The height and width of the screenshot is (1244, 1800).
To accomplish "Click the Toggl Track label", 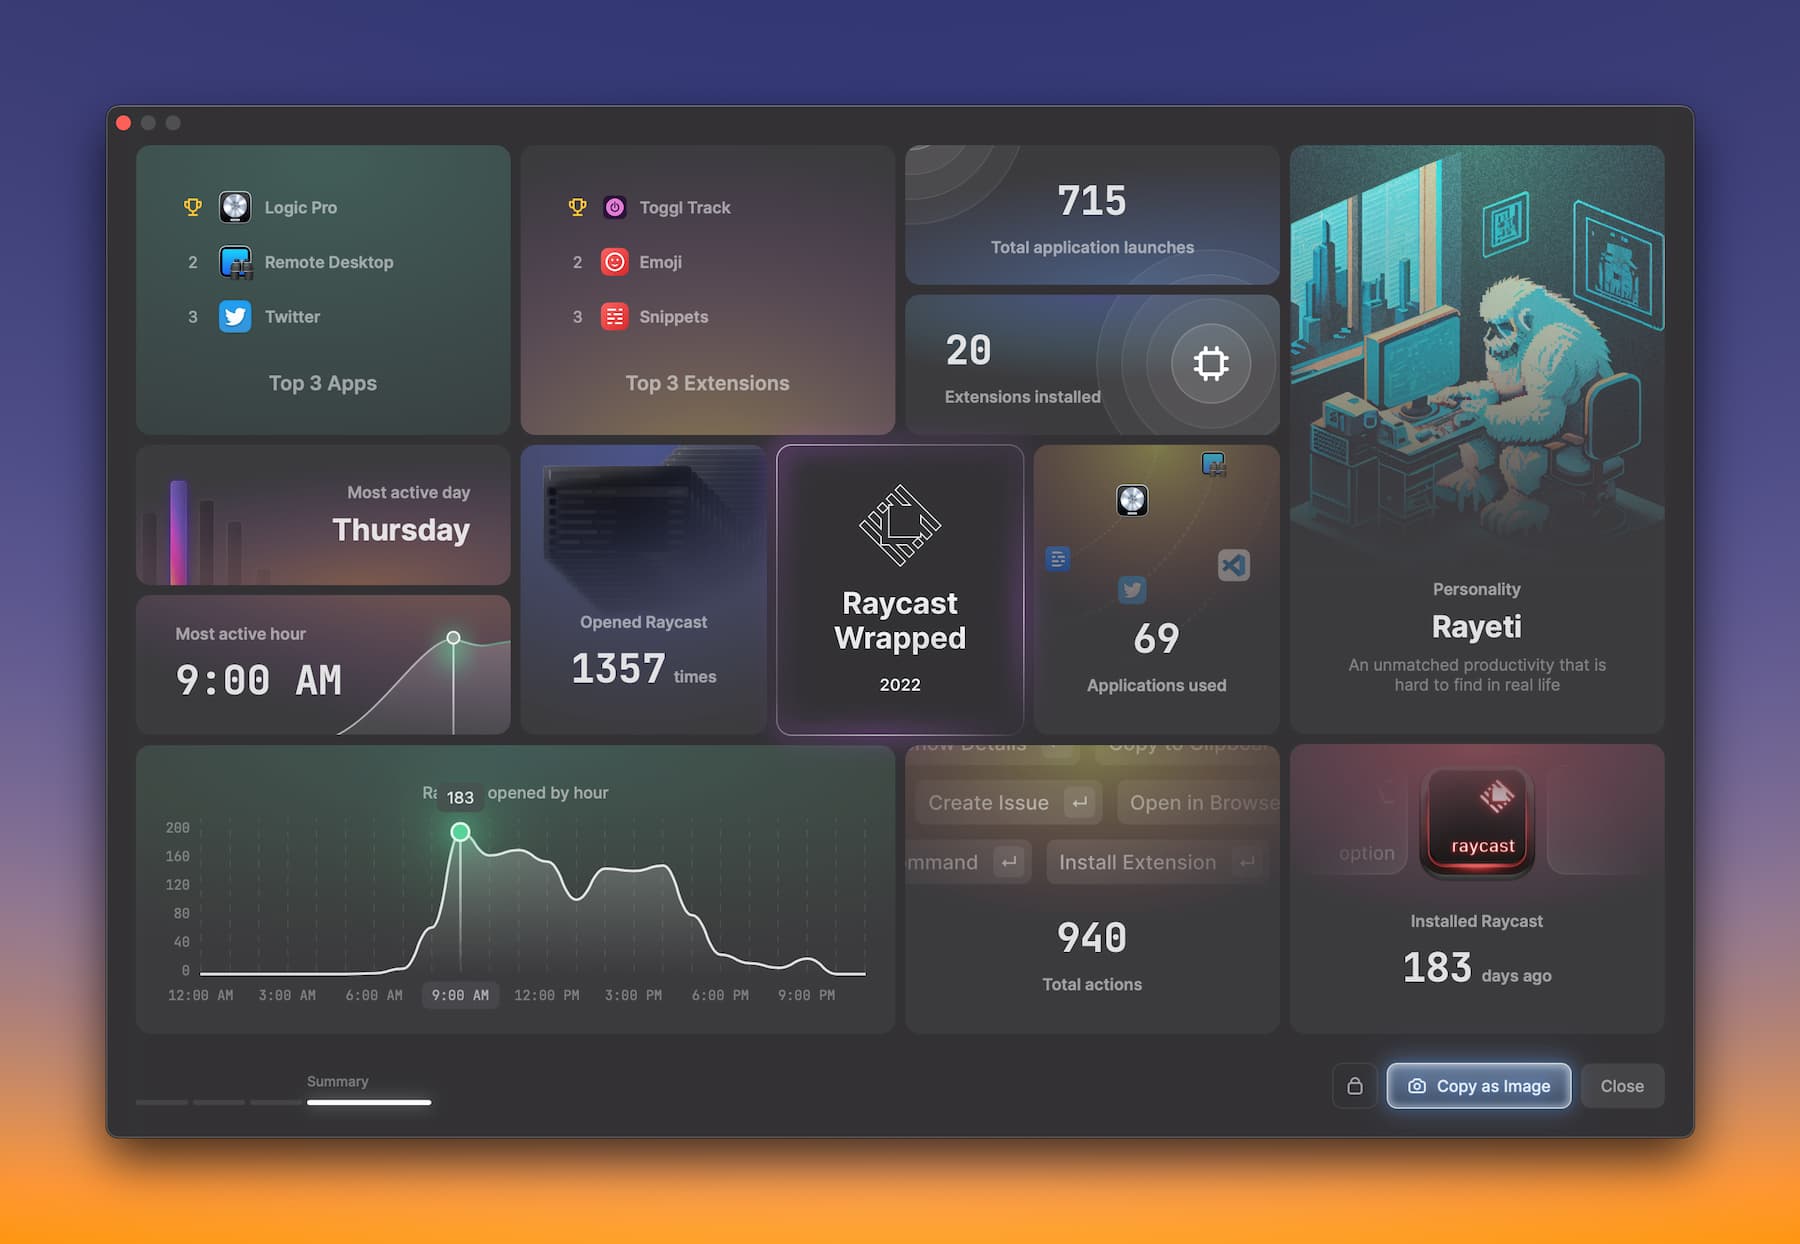I will click(x=685, y=207).
